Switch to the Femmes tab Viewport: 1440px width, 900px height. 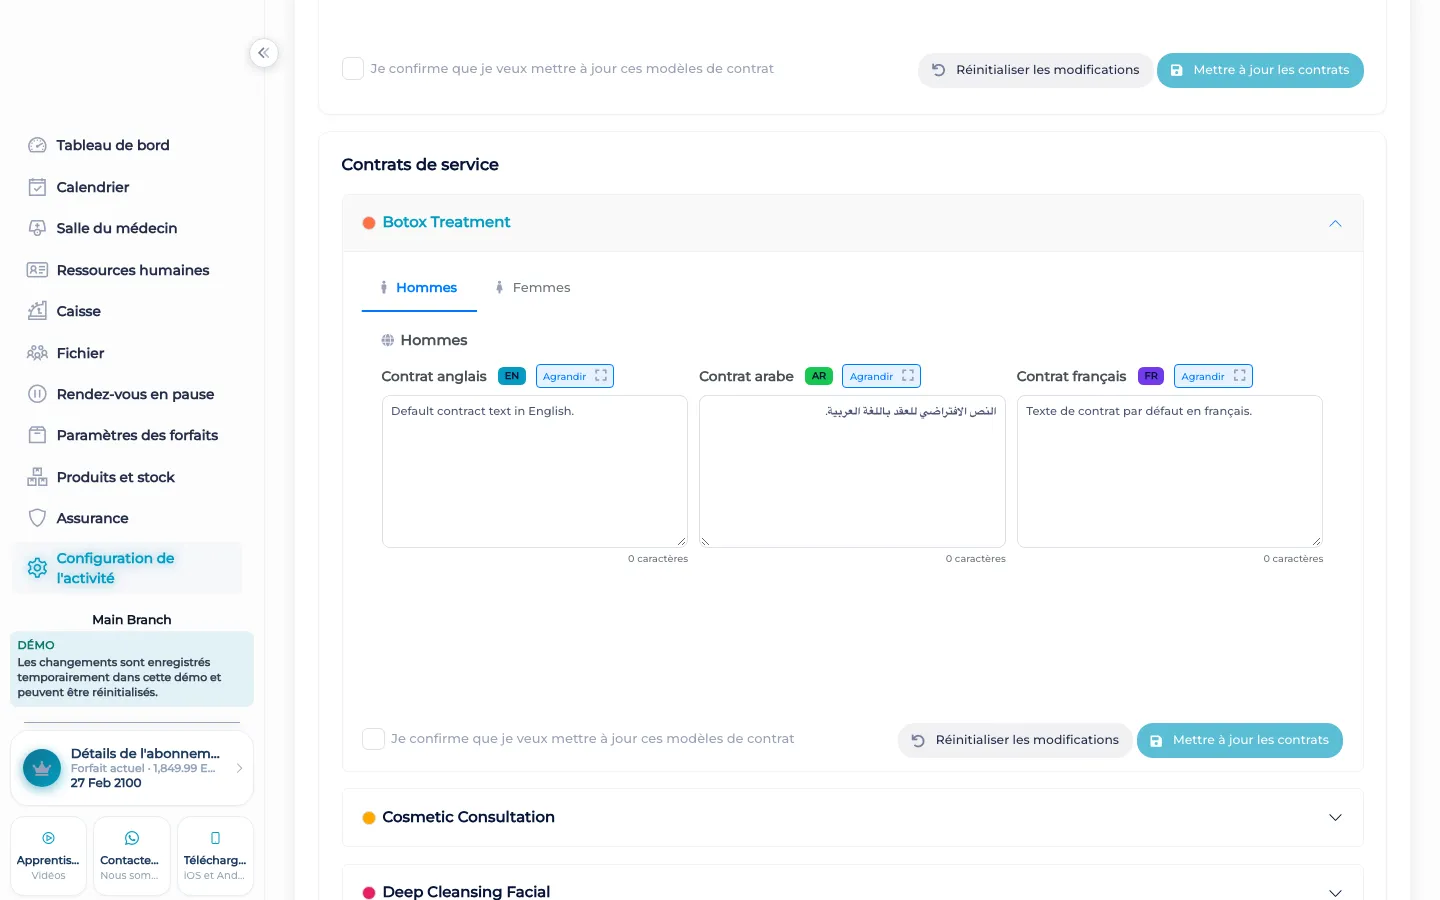533,288
